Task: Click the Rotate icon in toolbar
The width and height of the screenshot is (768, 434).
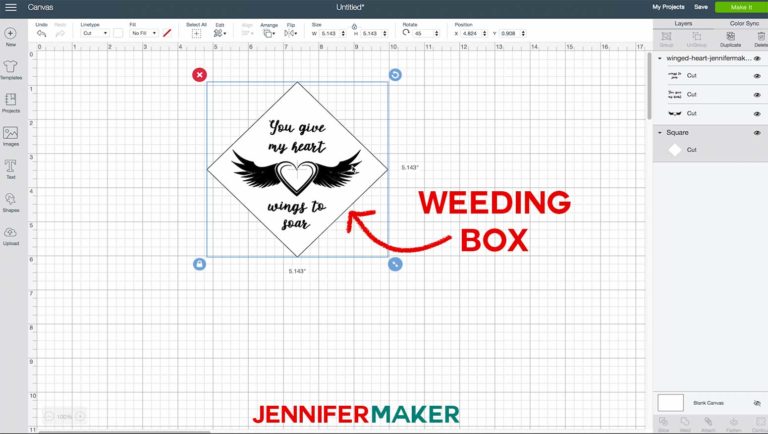Action: [406, 33]
